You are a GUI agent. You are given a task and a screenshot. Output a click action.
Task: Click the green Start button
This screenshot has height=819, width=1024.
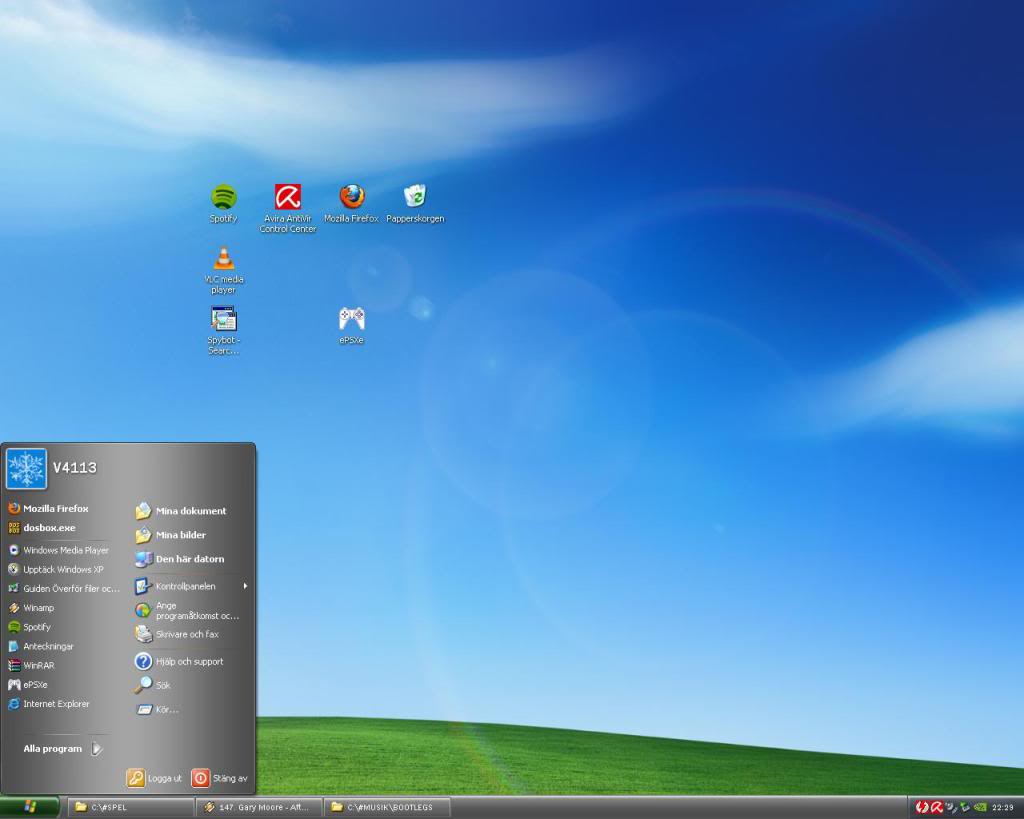tap(29, 807)
